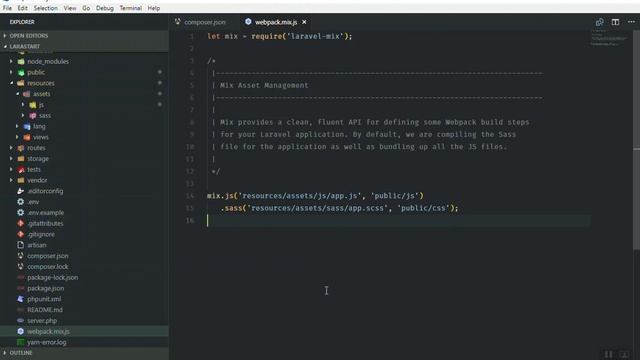Click the editor vertical scrollbar thumb
This screenshot has height=360, width=640.
pyautogui.click(x=636, y=139)
